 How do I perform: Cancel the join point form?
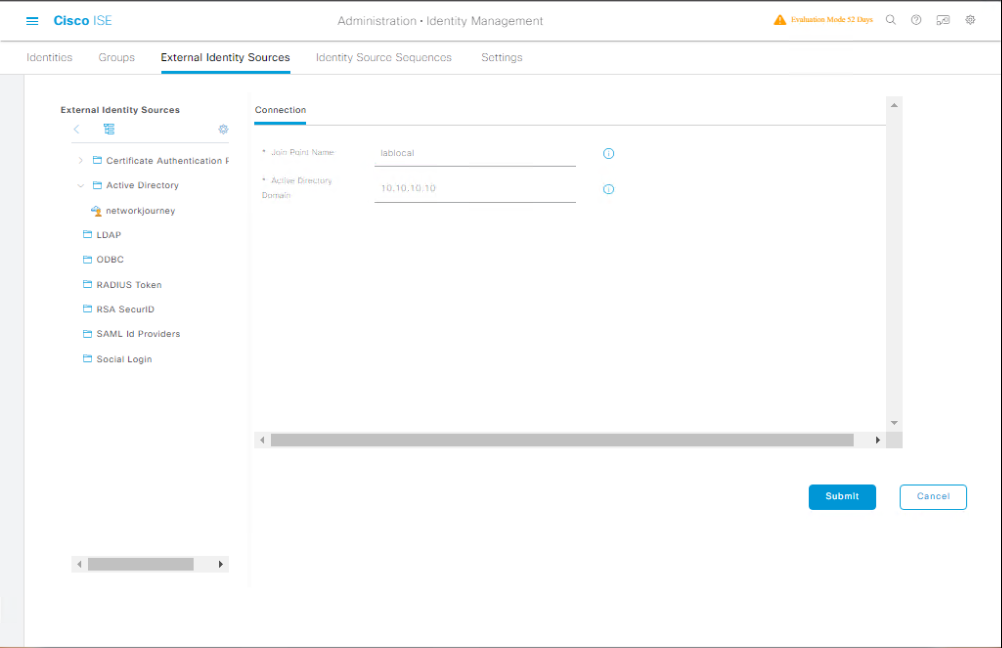(933, 497)
